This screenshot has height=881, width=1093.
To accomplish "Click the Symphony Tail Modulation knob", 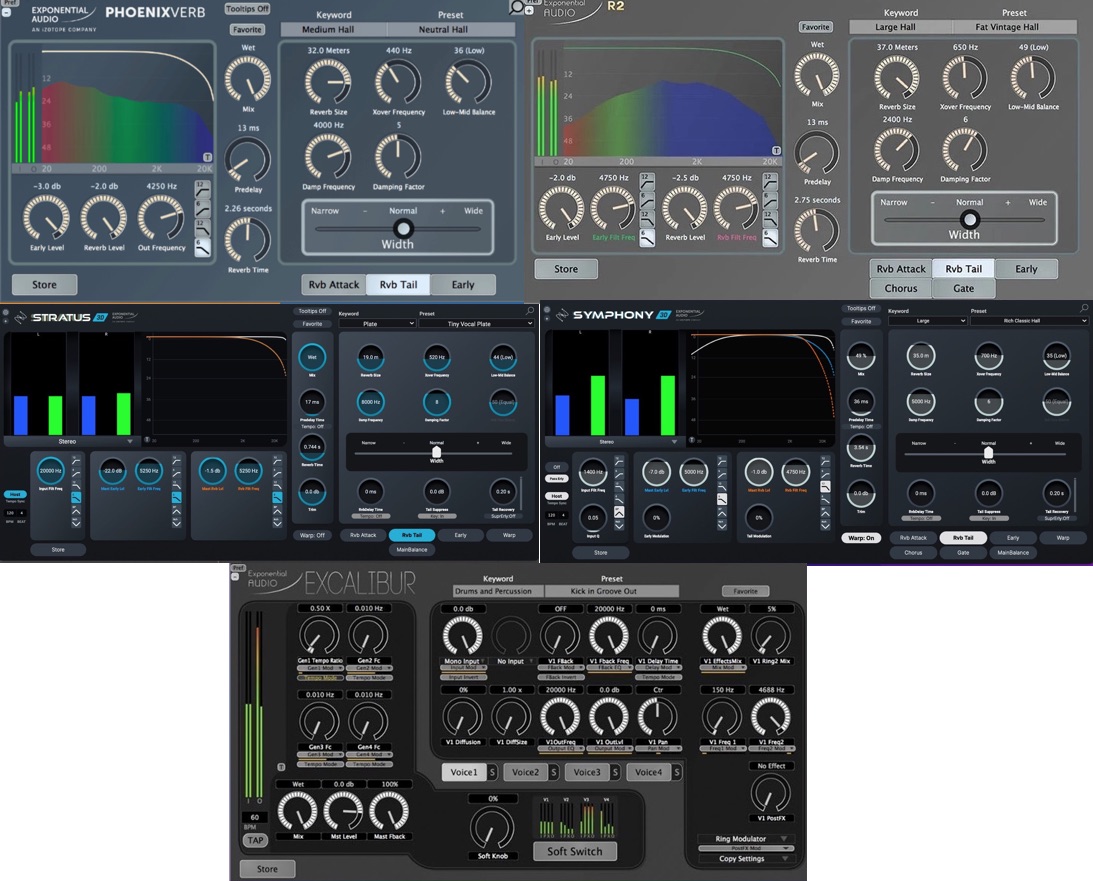I will click(x=759, y=518).
